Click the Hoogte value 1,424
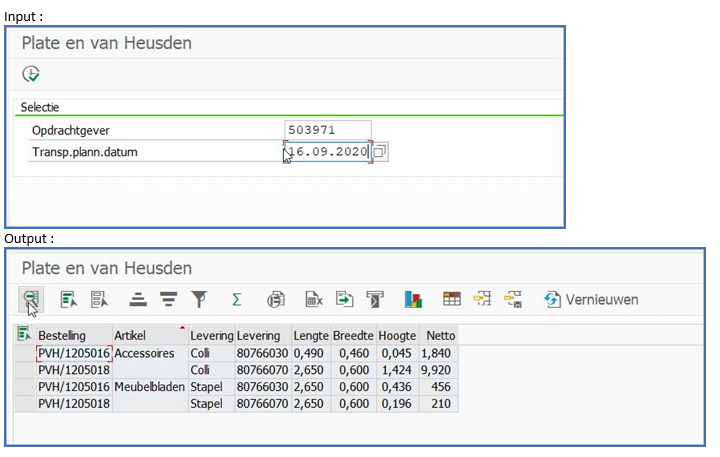This screenshot has height=457, width=720. (397, 370)
